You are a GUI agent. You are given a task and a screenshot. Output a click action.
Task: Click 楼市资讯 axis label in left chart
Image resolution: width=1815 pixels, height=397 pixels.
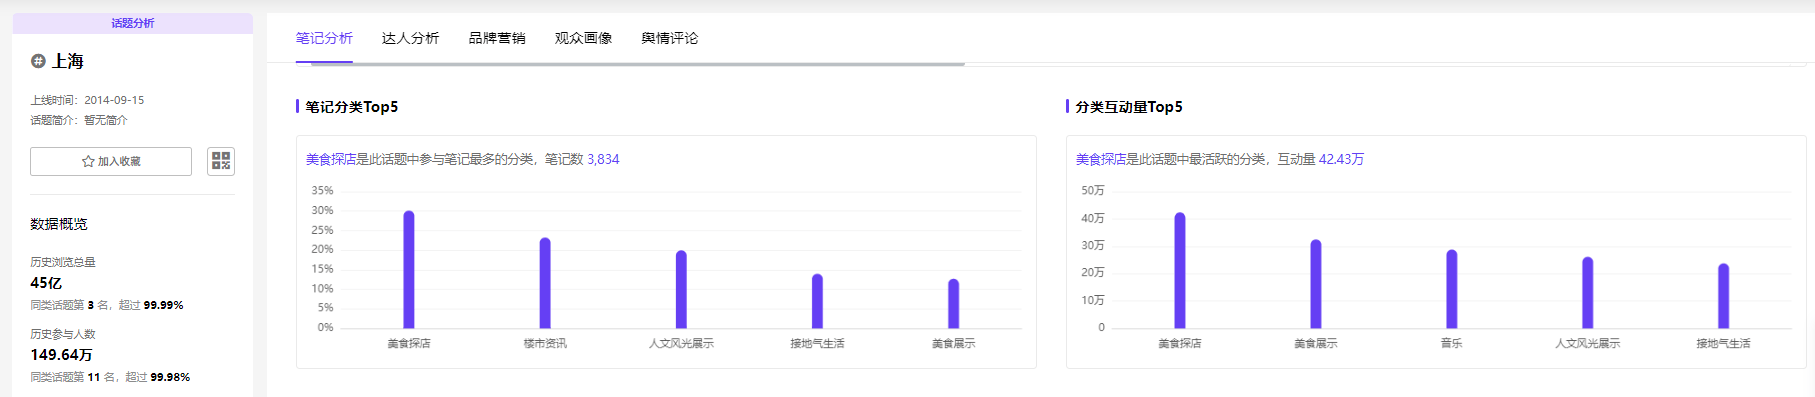click(x=545, y=343)
